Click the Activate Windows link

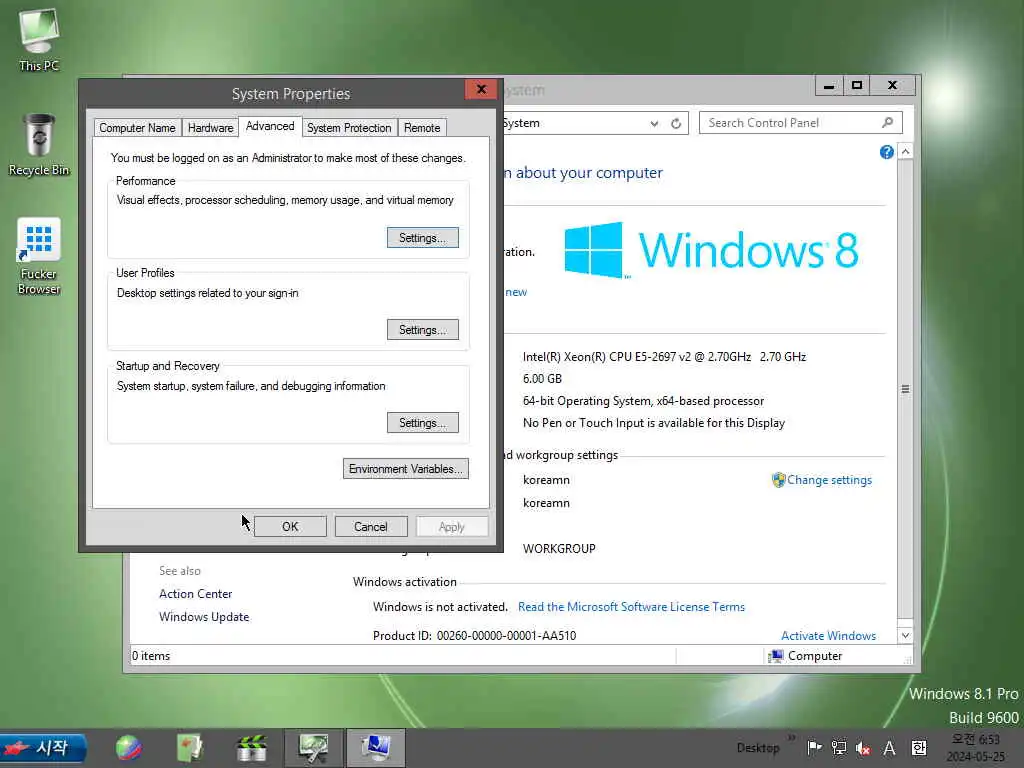(828, 635)
